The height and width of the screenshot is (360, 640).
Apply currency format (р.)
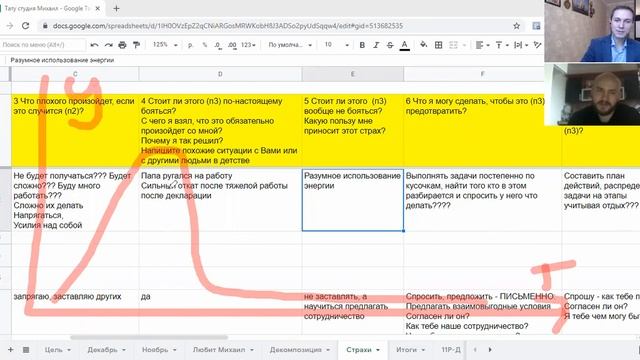[x=190, y=45]
